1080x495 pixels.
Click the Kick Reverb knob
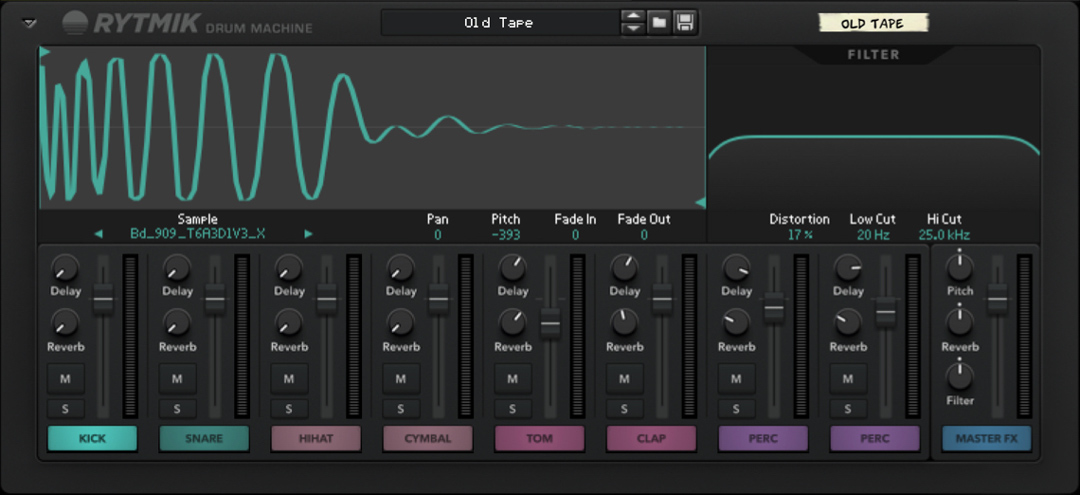(x=65, y=322)
